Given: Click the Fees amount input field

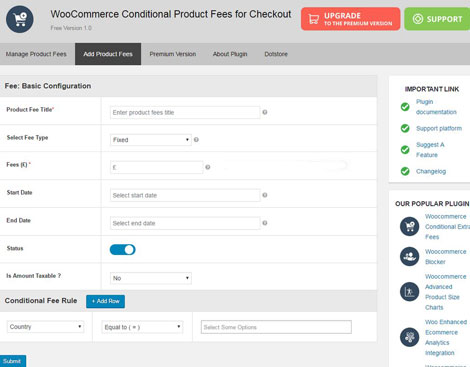Looking at the screenshot, I should [x=156, y=167].
